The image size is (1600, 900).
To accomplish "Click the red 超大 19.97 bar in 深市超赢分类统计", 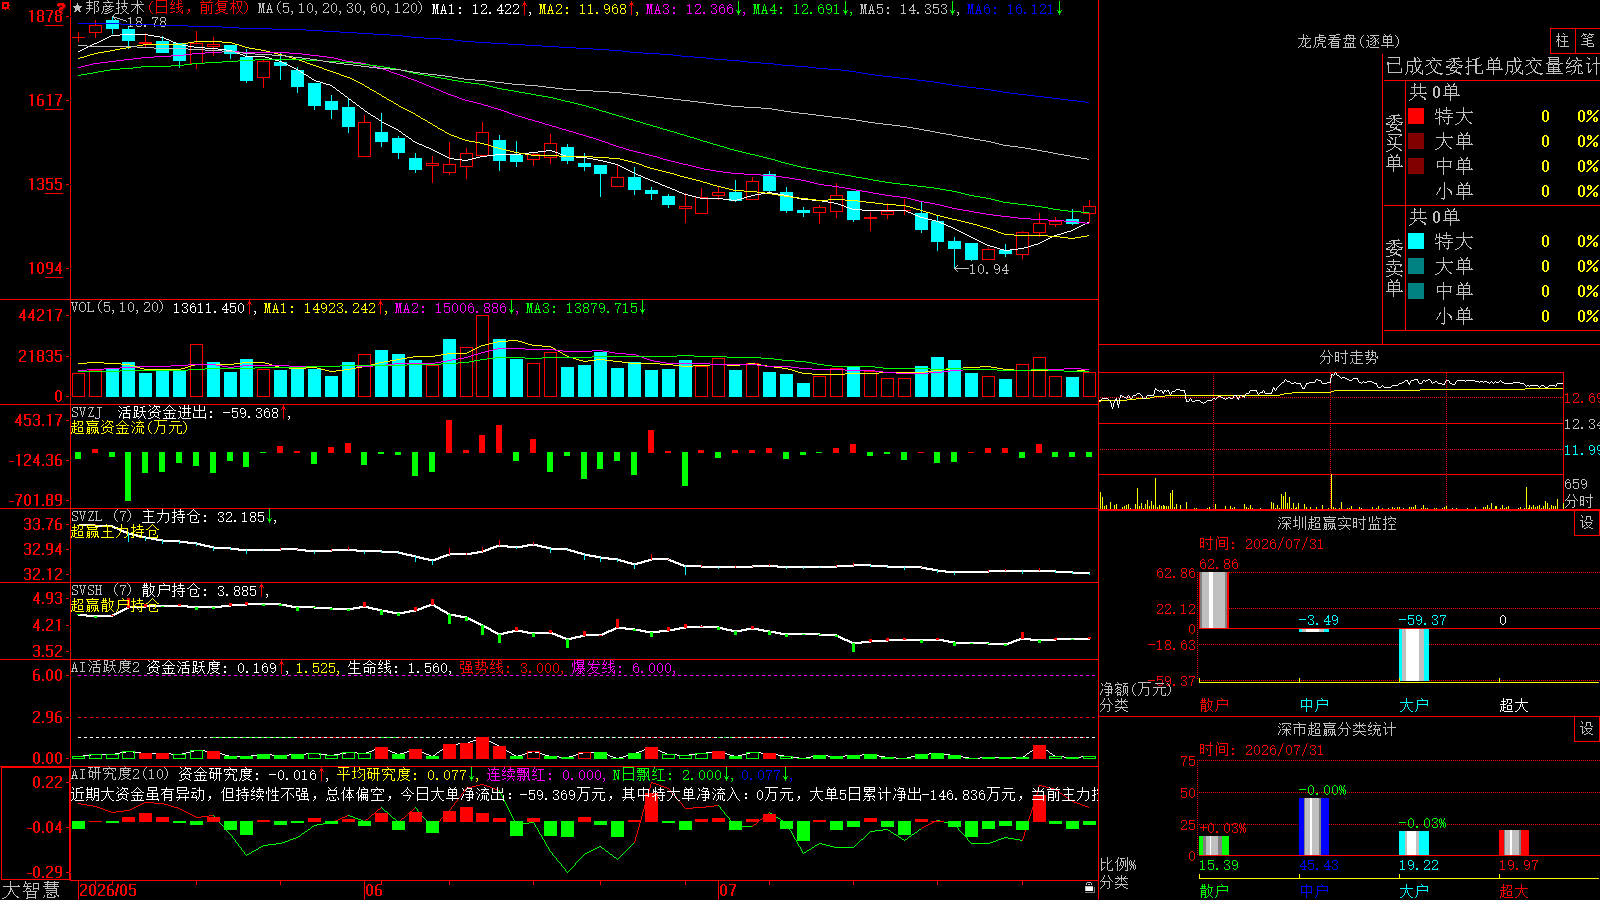I will (1514, 842).
